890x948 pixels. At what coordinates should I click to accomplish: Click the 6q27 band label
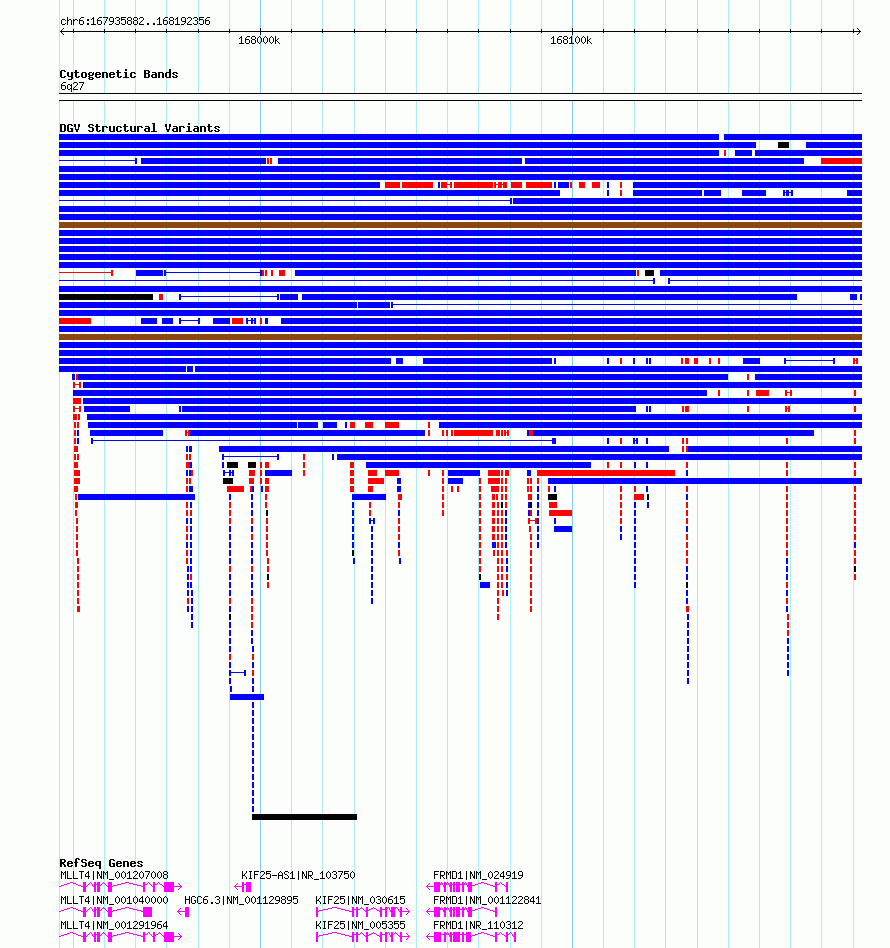(72, 86)
